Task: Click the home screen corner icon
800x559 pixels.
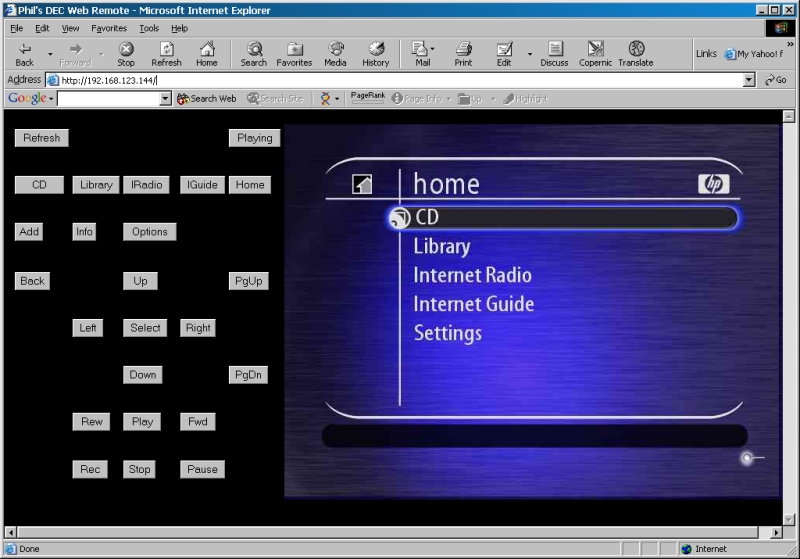Action: pyautogui.click(x=362, y=184)
